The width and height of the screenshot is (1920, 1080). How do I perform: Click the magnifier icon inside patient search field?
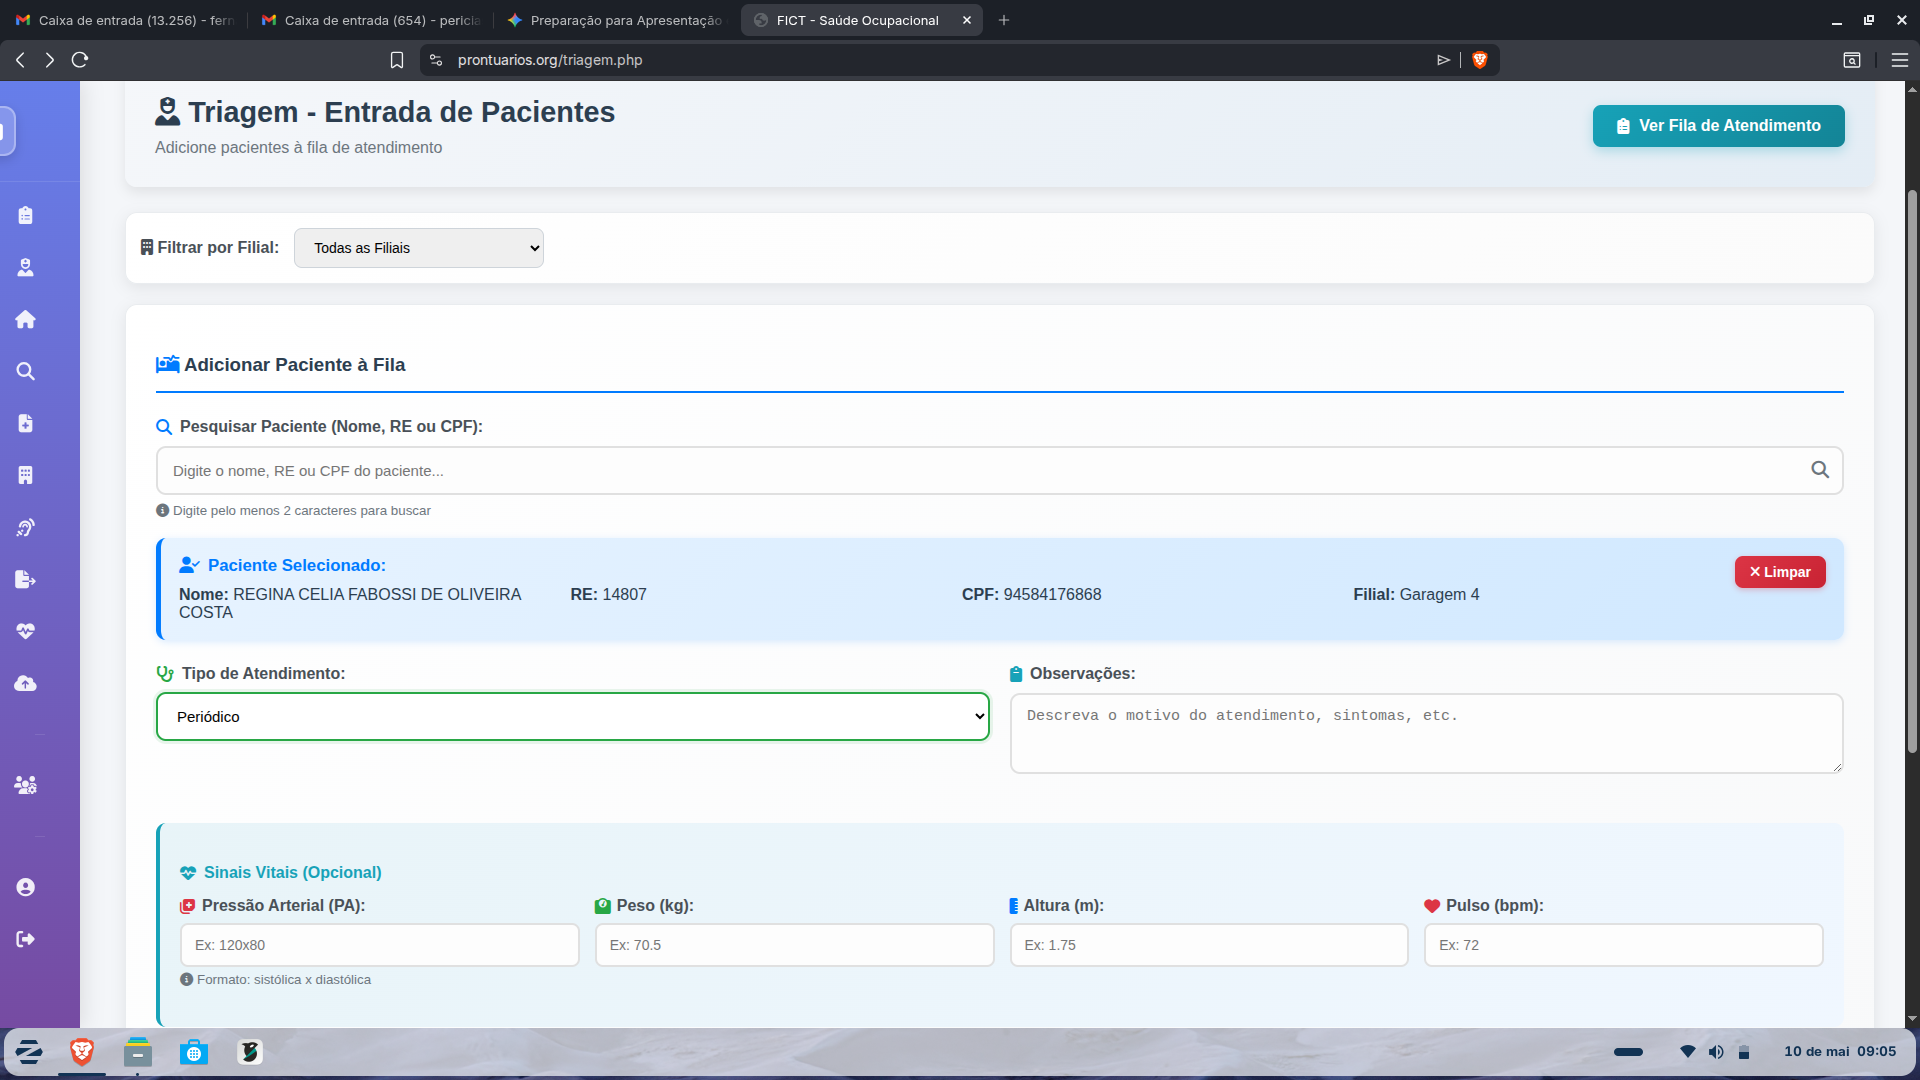1820,470
